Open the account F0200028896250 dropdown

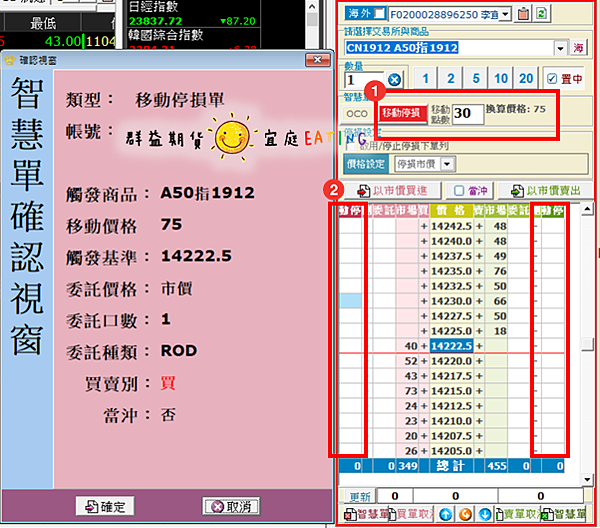pos(505,15)
